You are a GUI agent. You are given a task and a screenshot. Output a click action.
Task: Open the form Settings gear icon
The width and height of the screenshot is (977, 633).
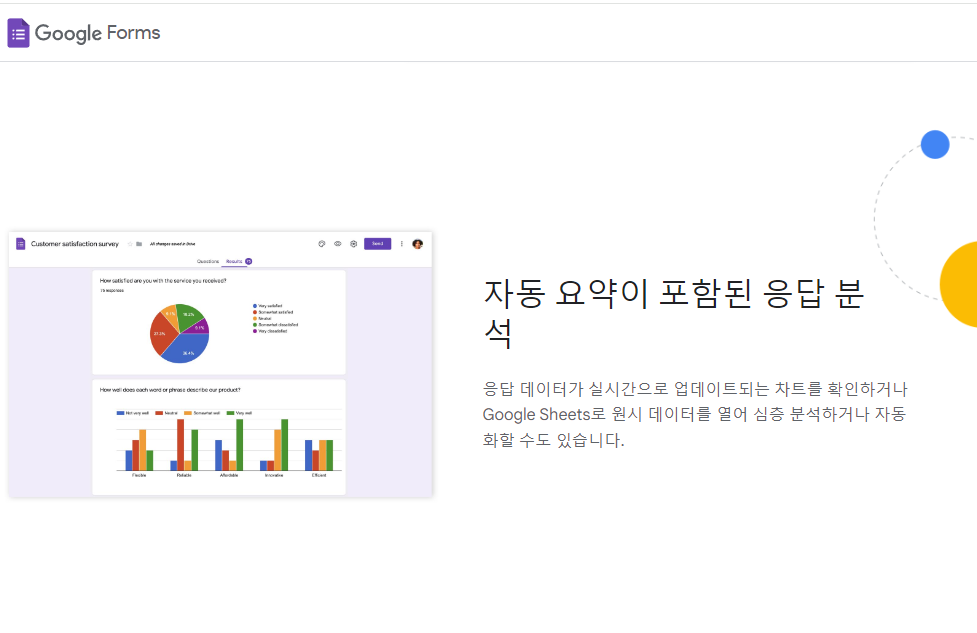click(354, 243)
